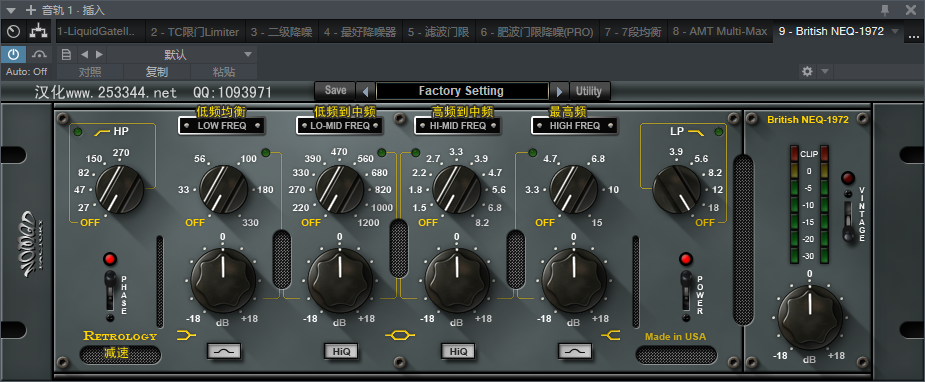Screen dimensions: 925x382
Task: Click the Save preset button
Action: [x=335, y=90]
